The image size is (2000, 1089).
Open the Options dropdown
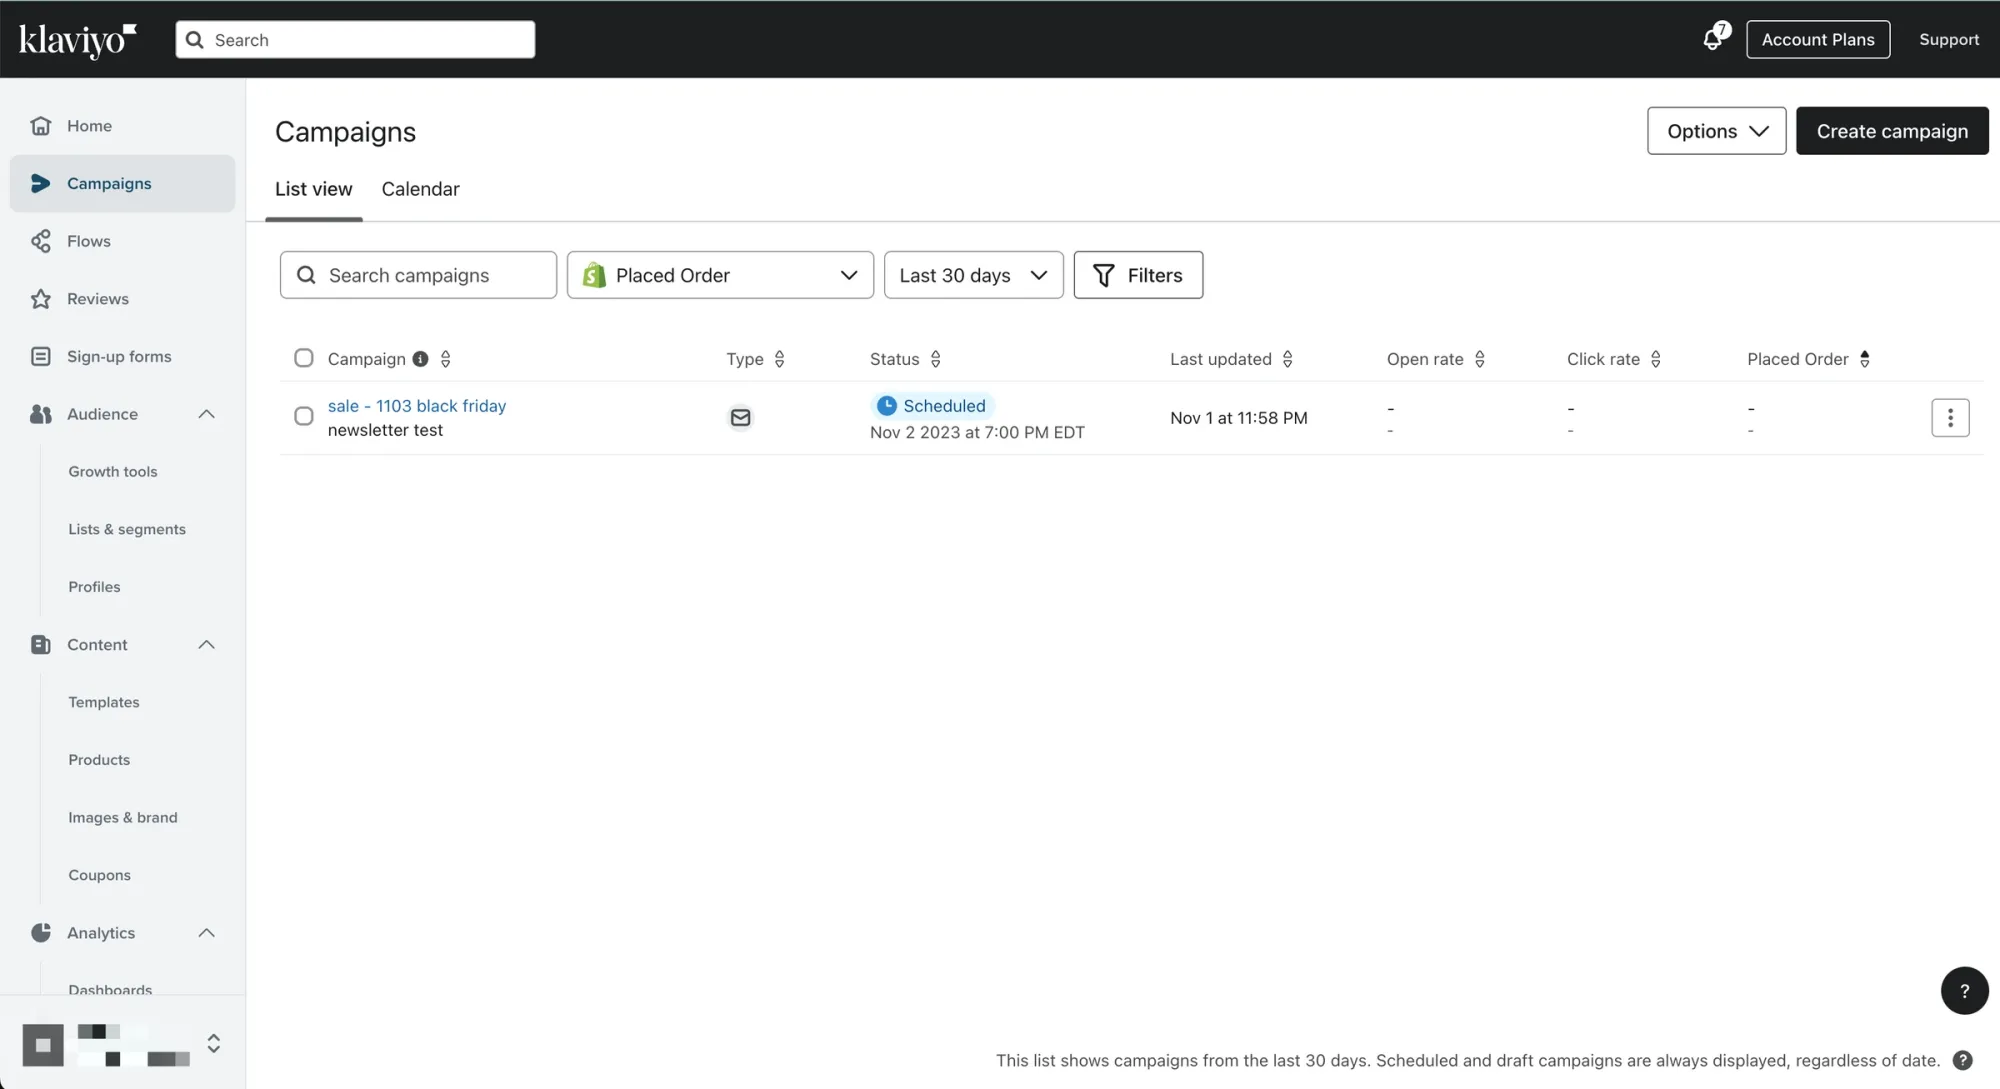[1717, 131]
